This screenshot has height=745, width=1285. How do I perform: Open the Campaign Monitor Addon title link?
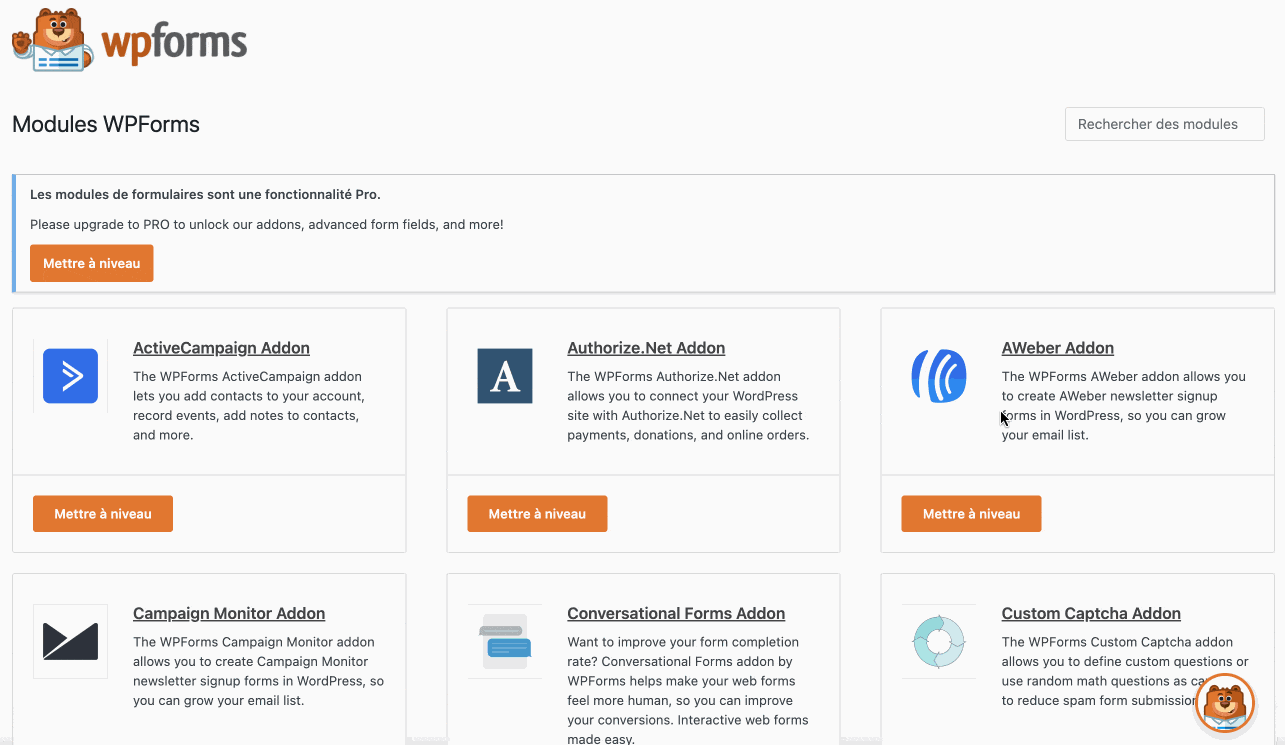[229, 613]
